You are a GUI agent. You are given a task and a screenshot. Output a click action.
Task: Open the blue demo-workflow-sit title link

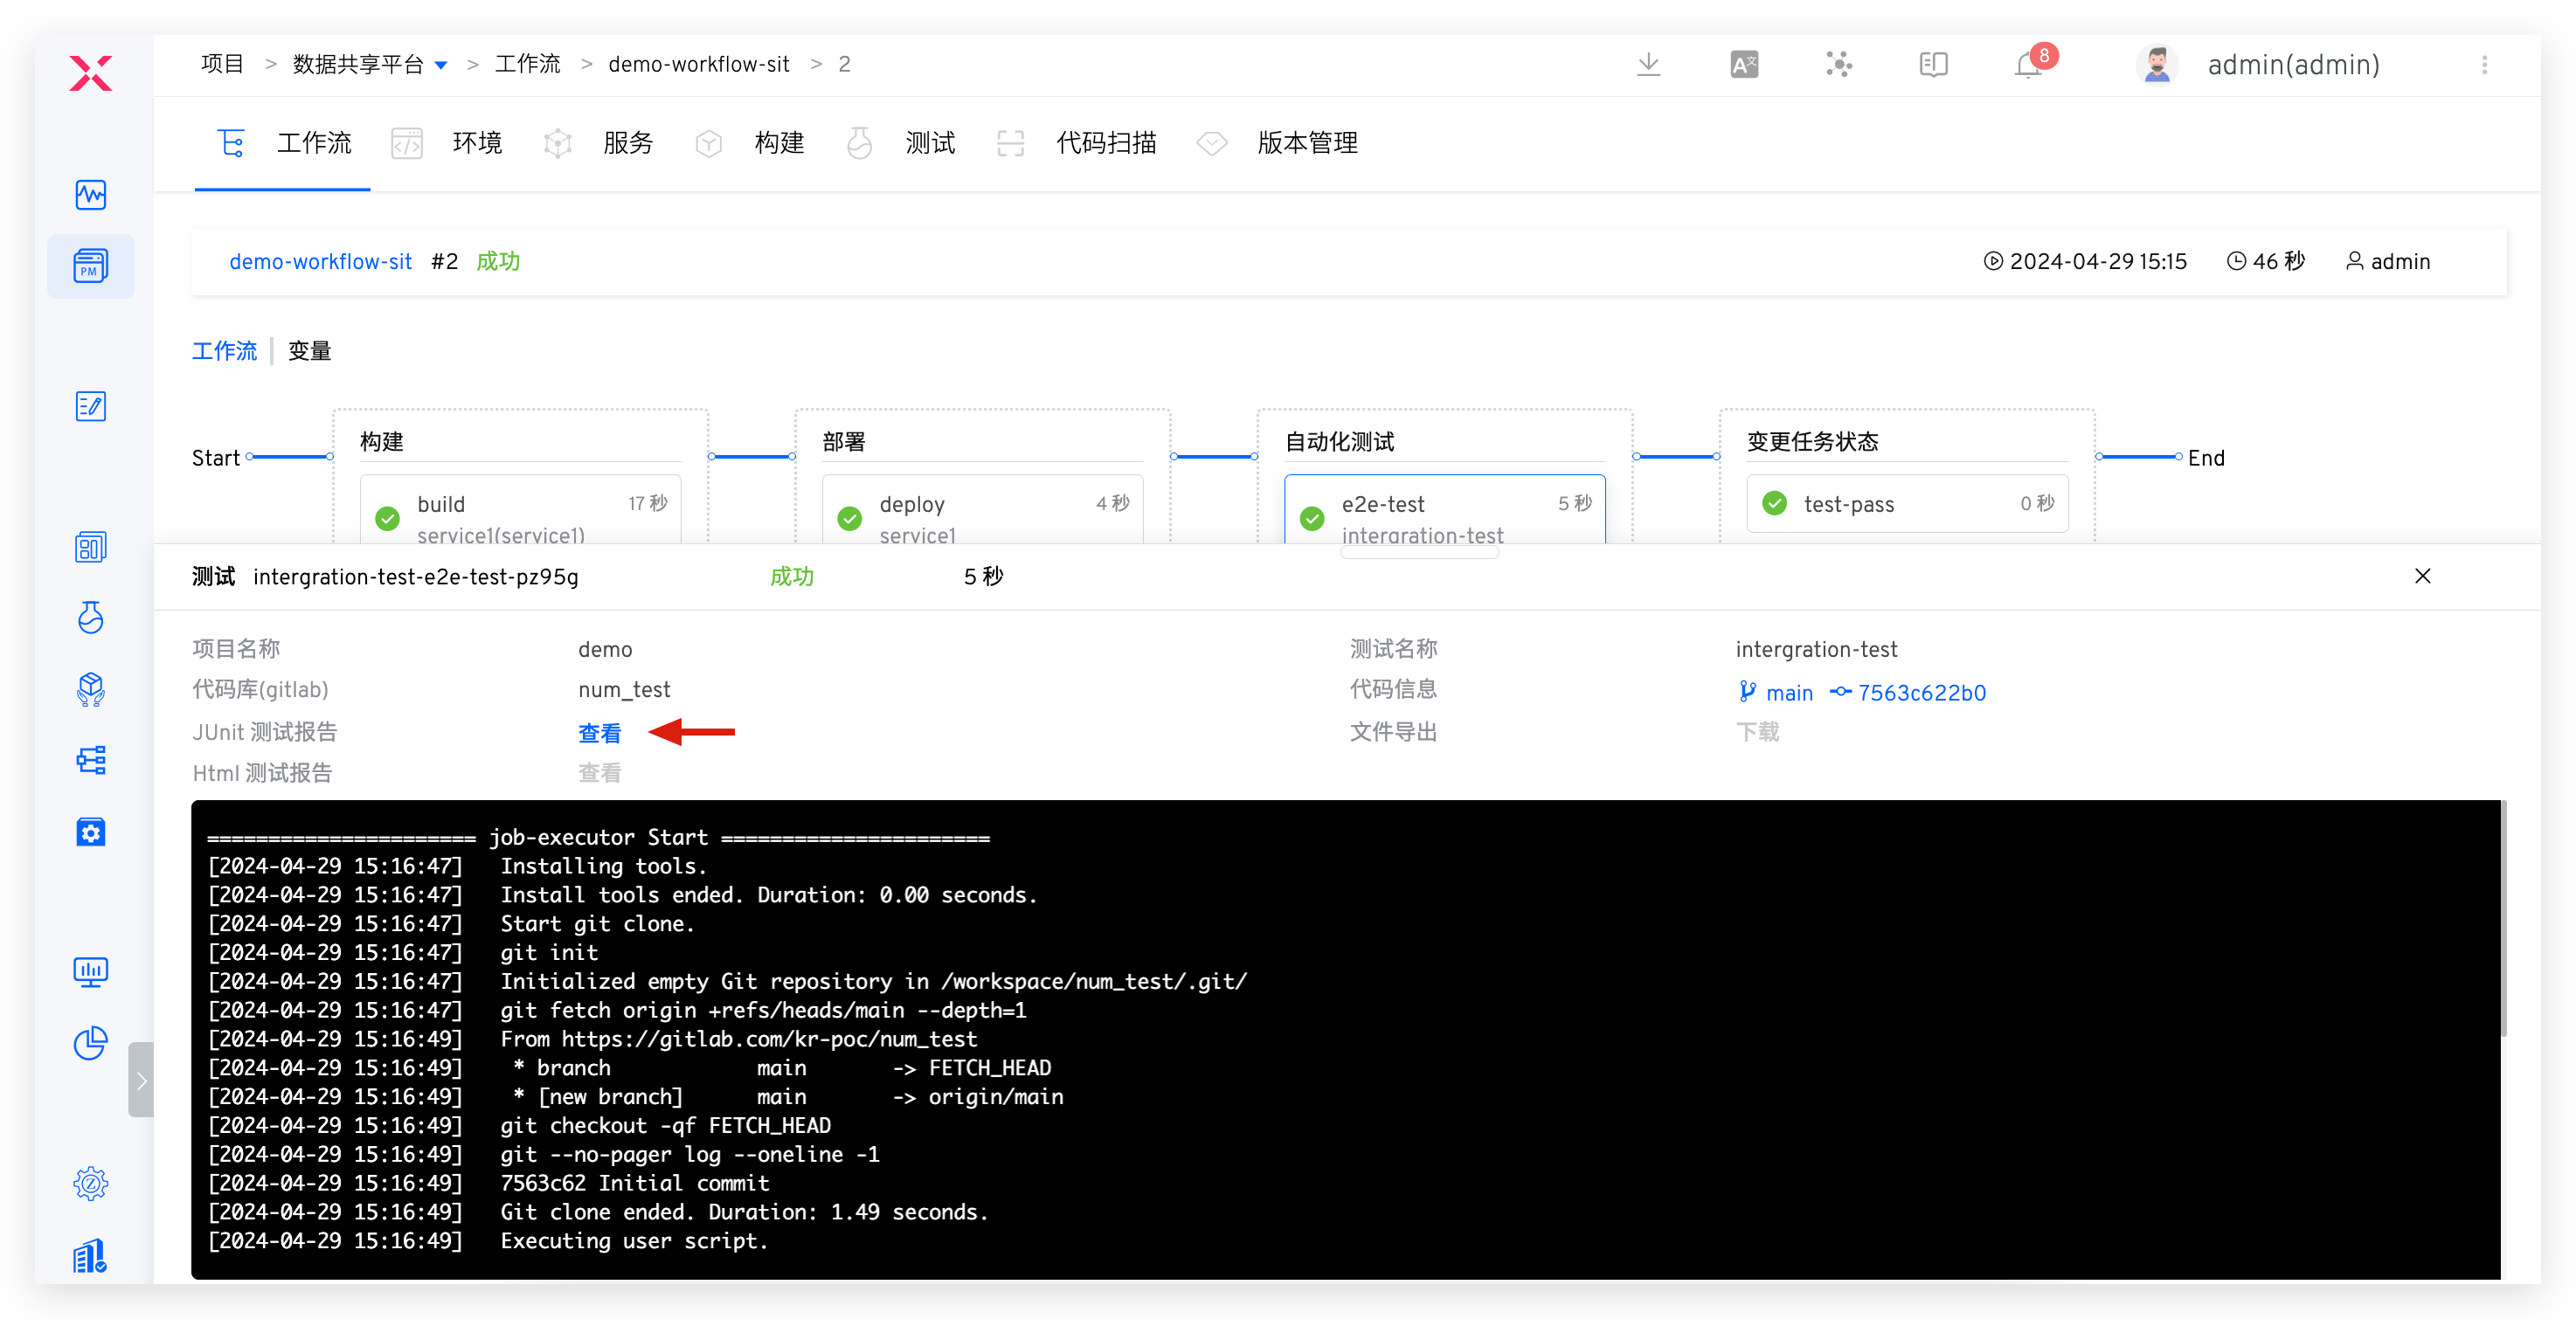pyautogui.click(x=320, y=261)
